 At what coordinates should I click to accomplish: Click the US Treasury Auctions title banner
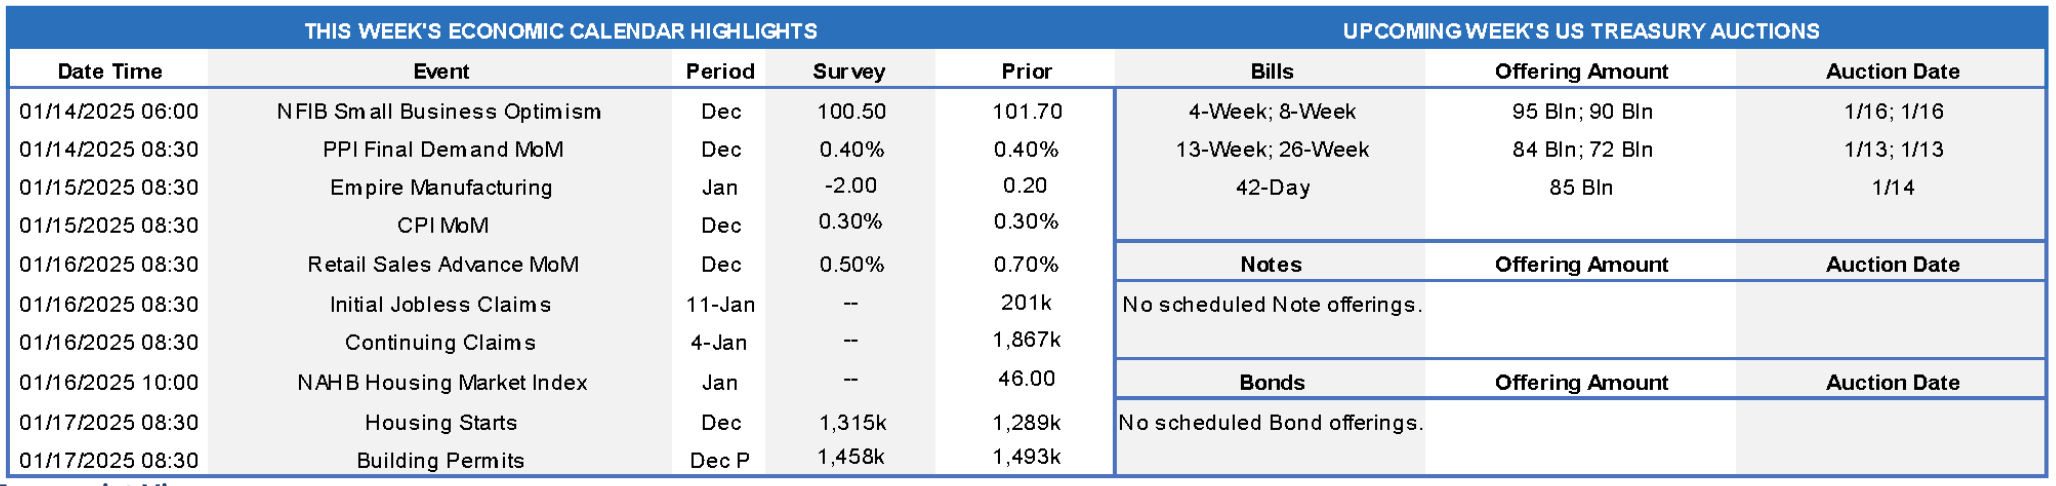coord(1580,31)
